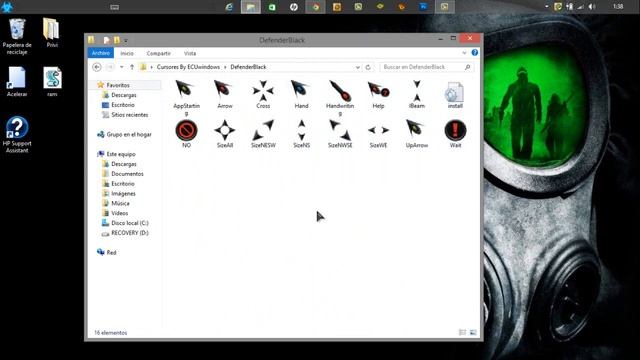Viewport: 640px width, 360px height.
Task: Click Cursores By ECUwindows in breadcrumb
Action: tap(188, 67)
